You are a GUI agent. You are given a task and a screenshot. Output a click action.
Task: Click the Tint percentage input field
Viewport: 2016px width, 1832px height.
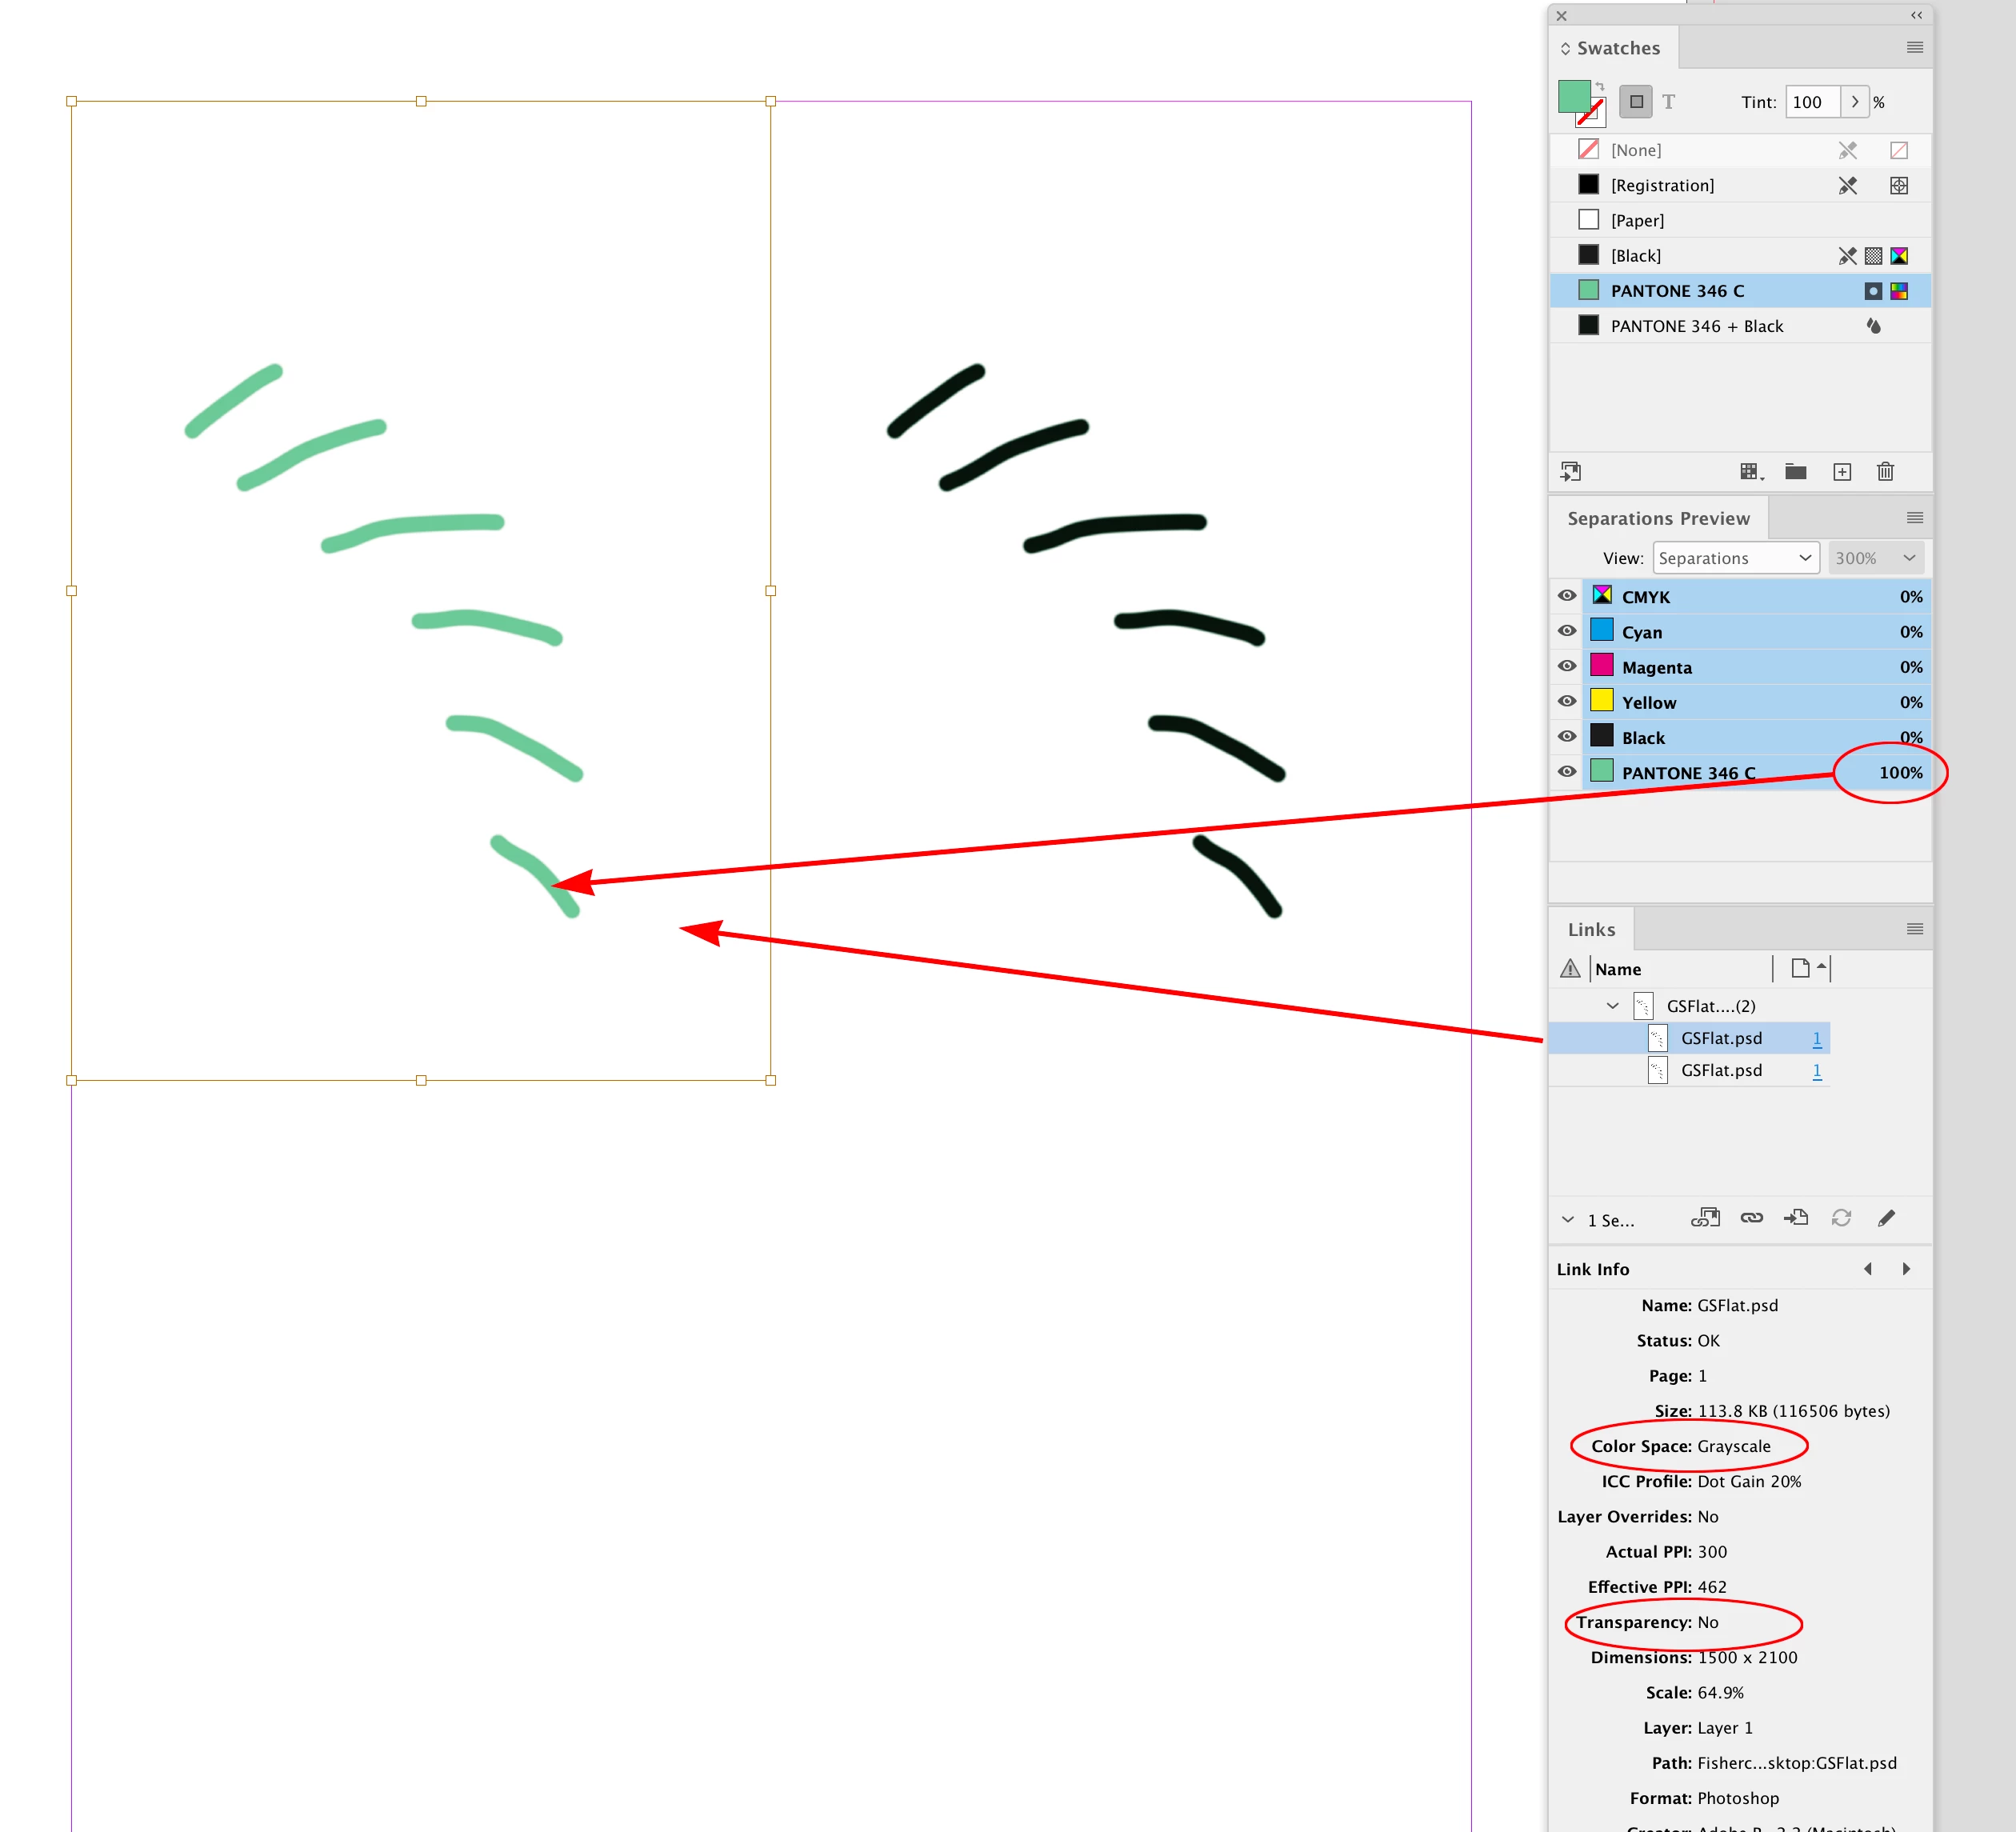(x=1811, y=102)
